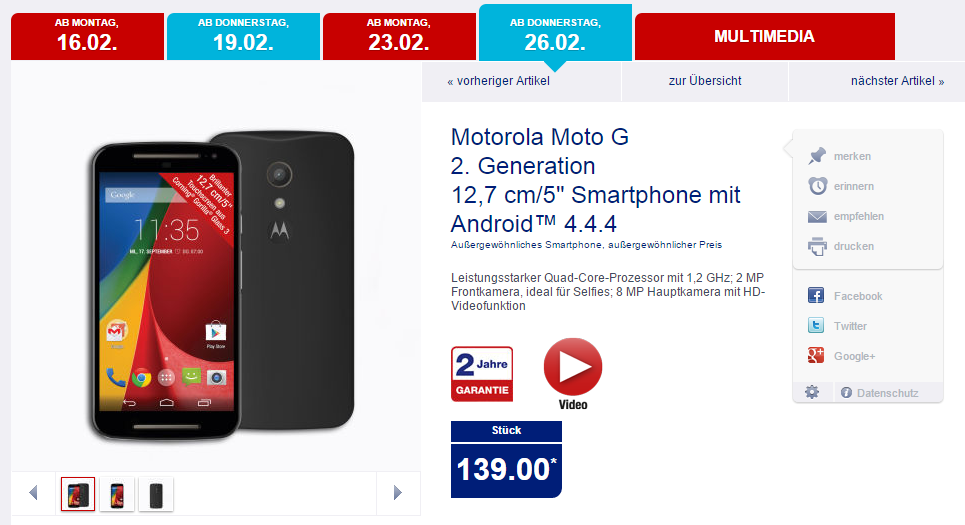
Task: Select the second phone thumbnail
Action: pos(117,494)
